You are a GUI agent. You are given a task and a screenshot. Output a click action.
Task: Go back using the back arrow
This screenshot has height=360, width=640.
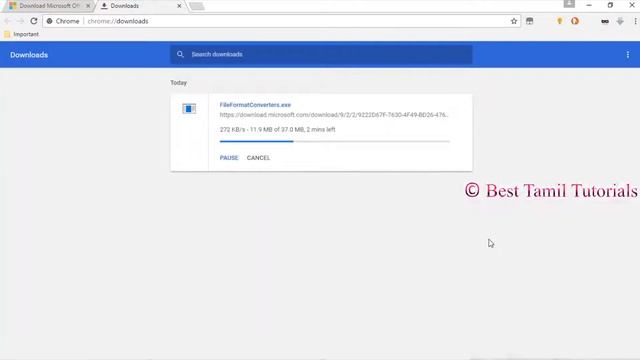click(x=7, y=21)
